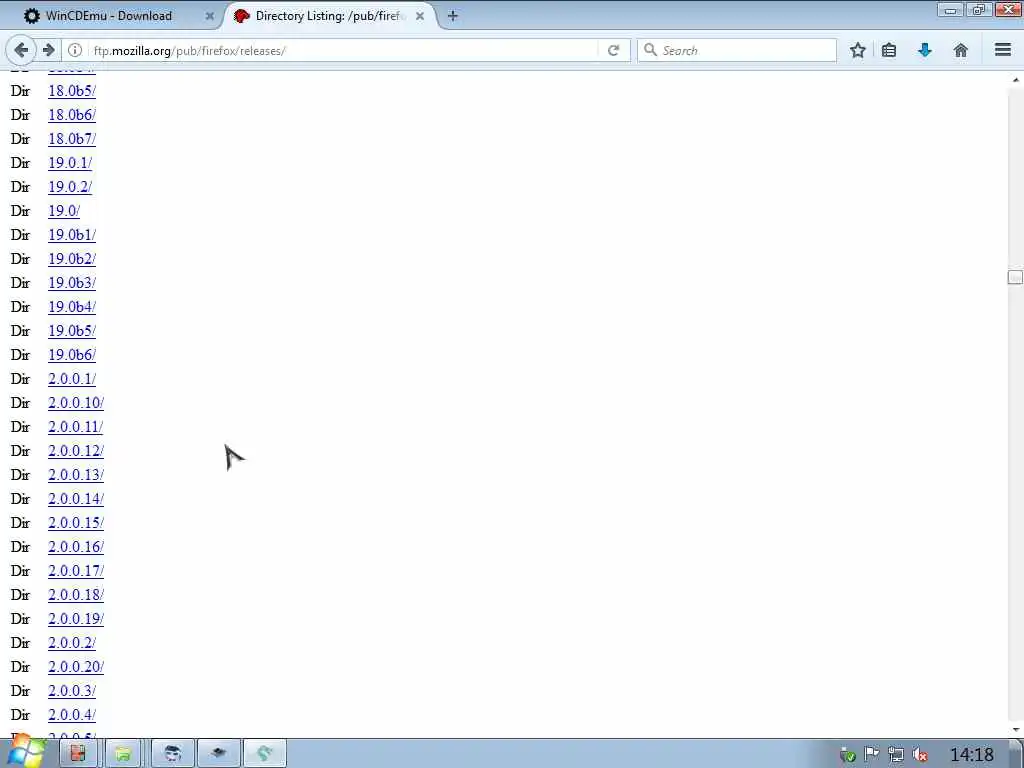Close the Directory Listing tab
This screenshot has height=768, width=1024.
tap(420, 16)
